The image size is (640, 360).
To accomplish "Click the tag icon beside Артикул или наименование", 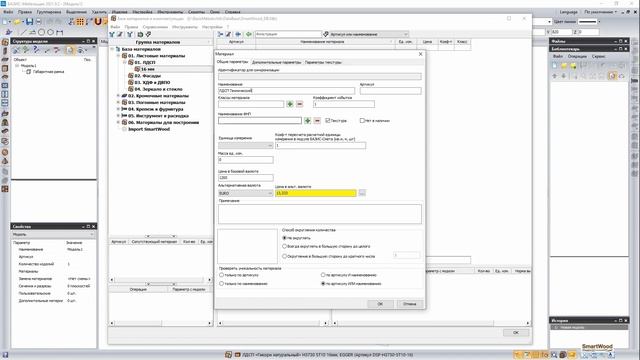I will point(326,34).
